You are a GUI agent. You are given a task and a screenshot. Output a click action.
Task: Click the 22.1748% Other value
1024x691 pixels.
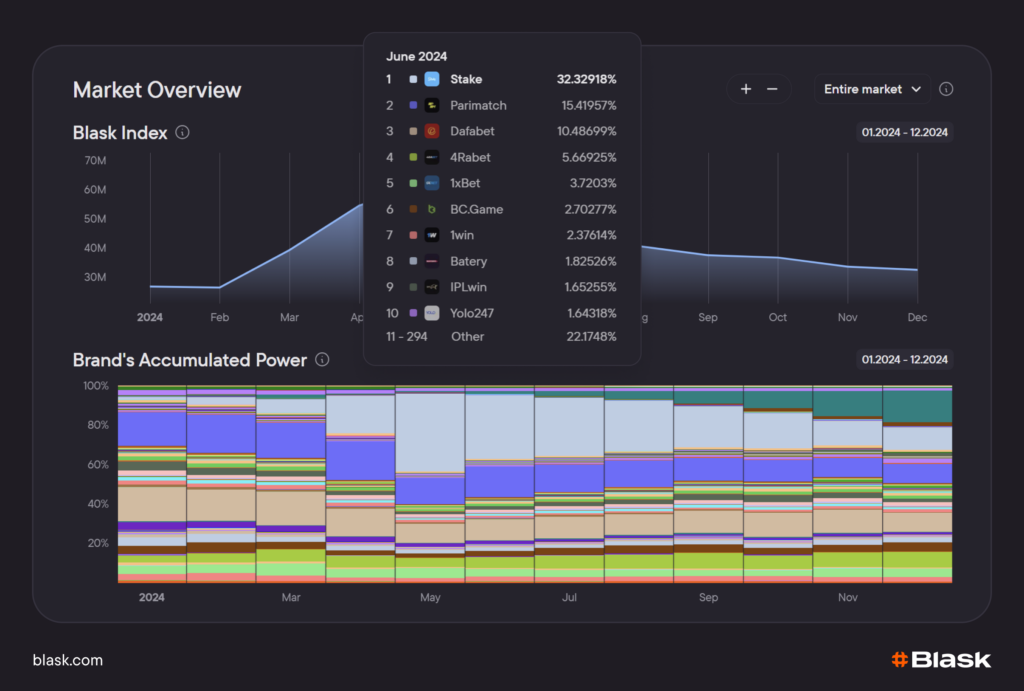(592, 336)
